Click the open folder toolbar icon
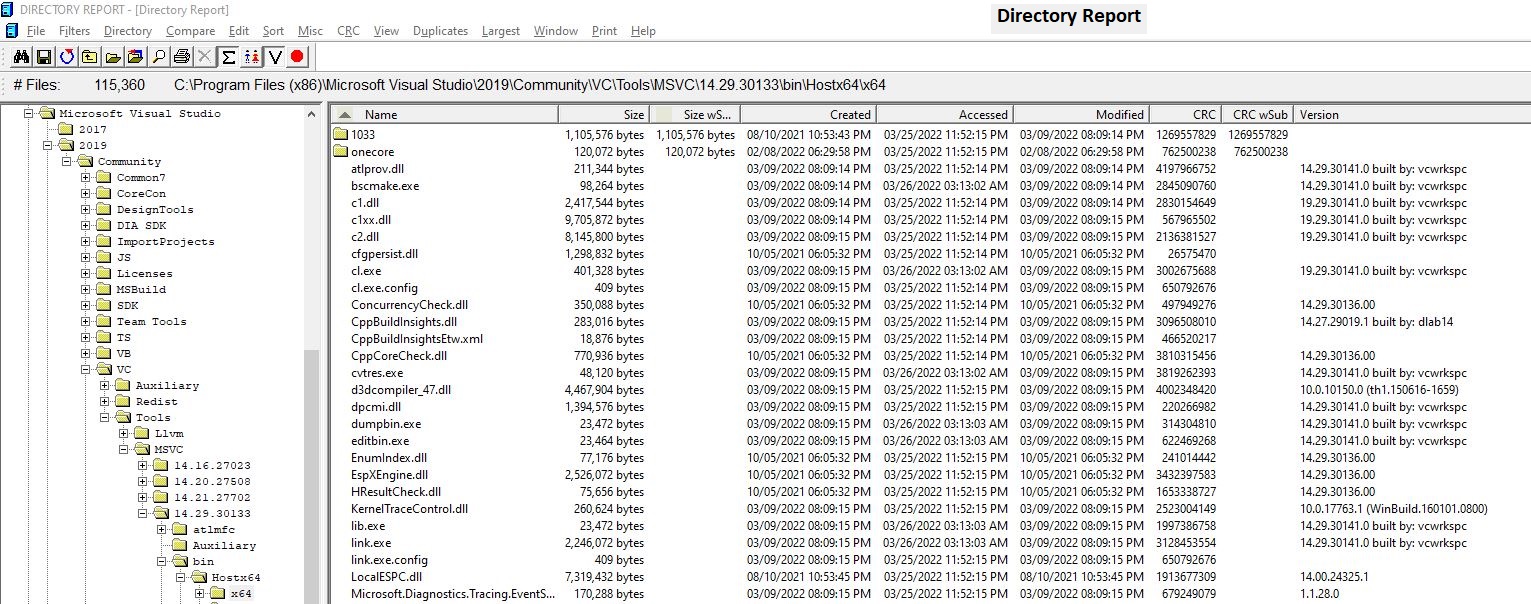1531x604 pixels. [x=112, y=57]
